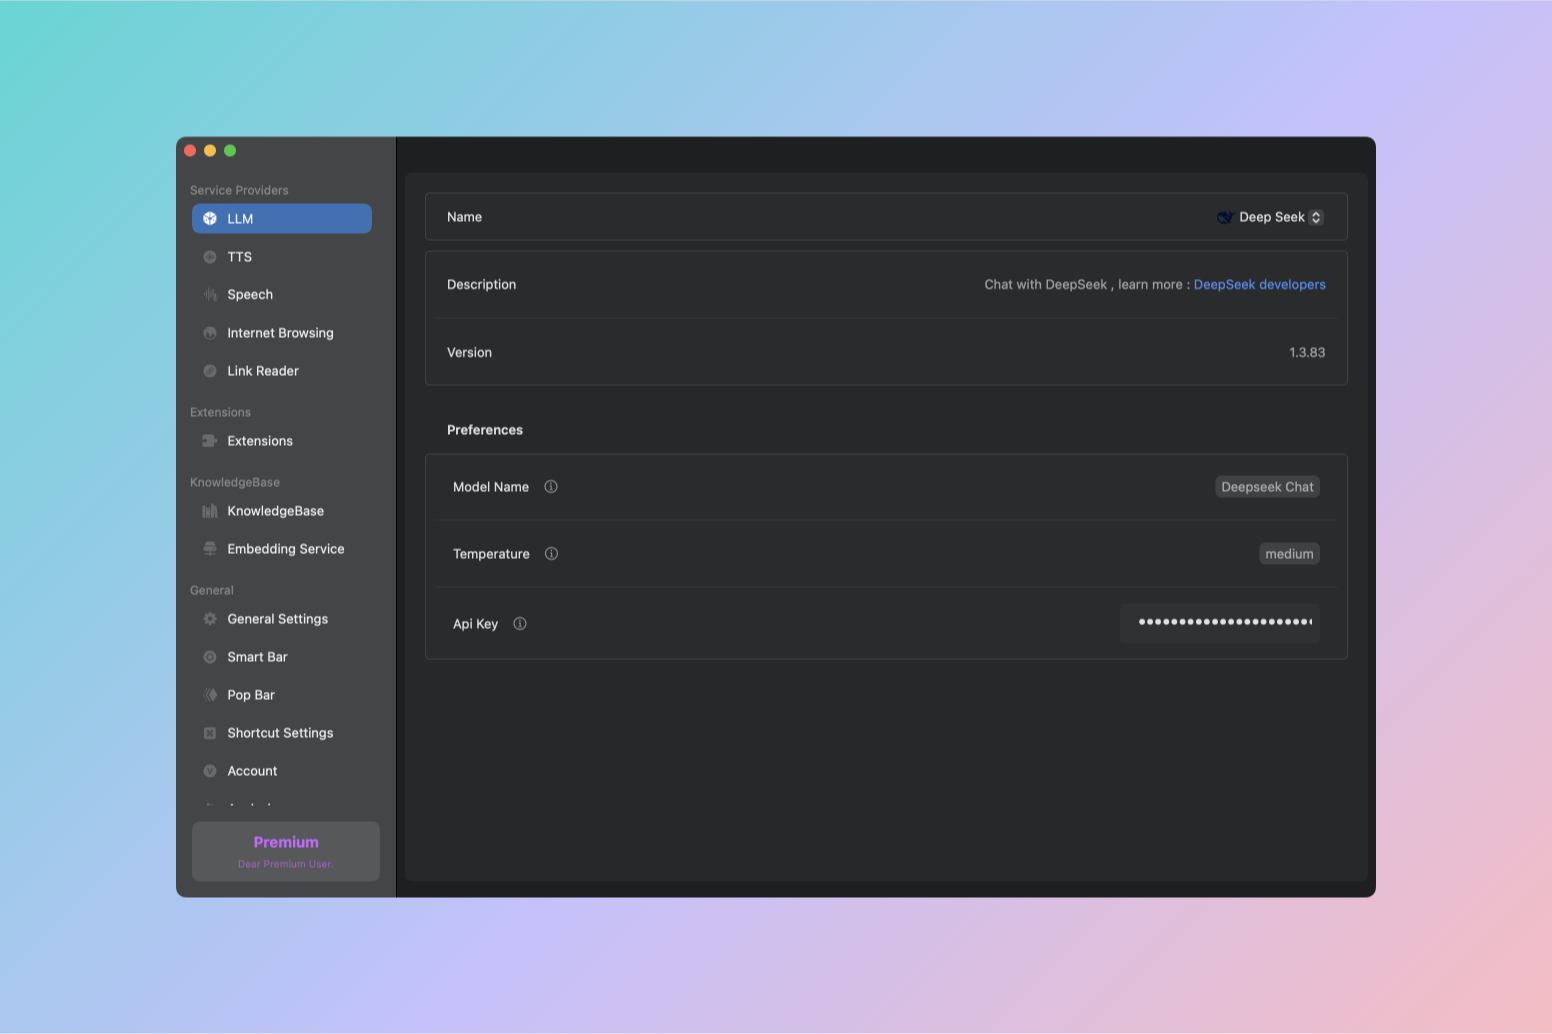This screenshot has width=1552, height=1034.
Task: Click the Speech waveform icon
Action: point(210,295)
